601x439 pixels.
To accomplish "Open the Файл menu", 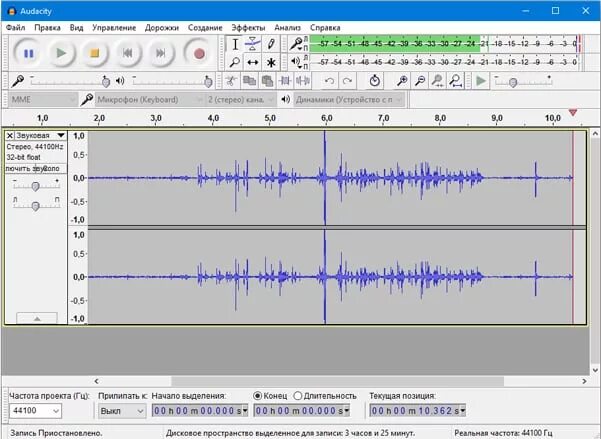I will 15,28.
